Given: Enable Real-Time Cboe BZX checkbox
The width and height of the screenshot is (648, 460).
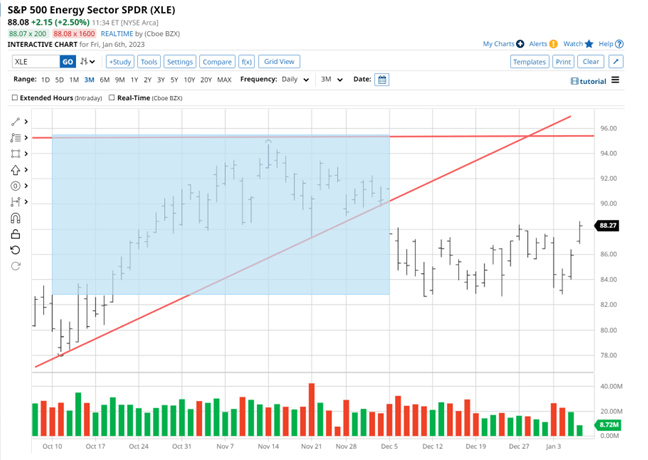Looking at the screenshot, I should pyautogui.click(x=112, y=98).
